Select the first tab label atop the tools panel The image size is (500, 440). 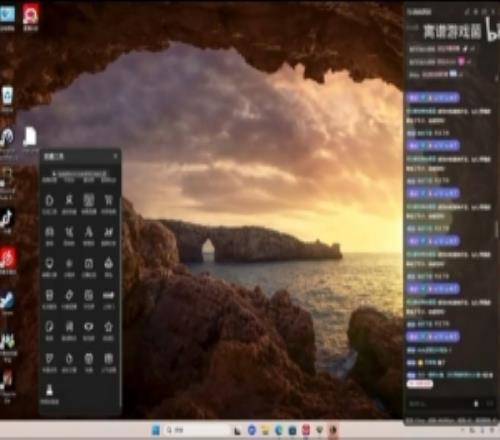50,180
